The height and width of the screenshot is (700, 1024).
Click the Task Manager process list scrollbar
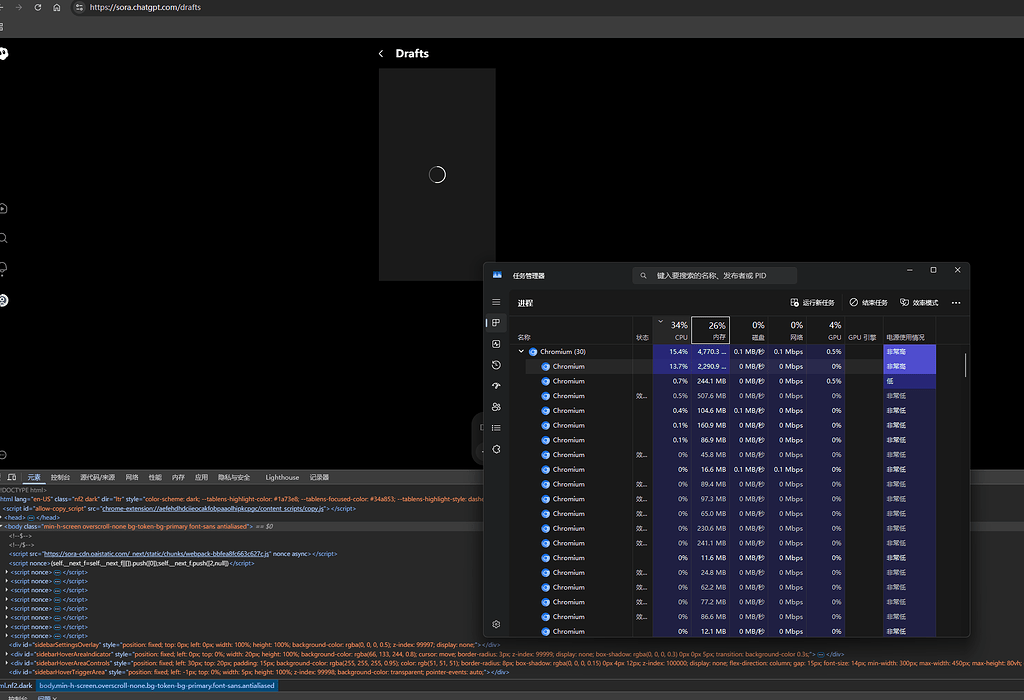point(965,366)
